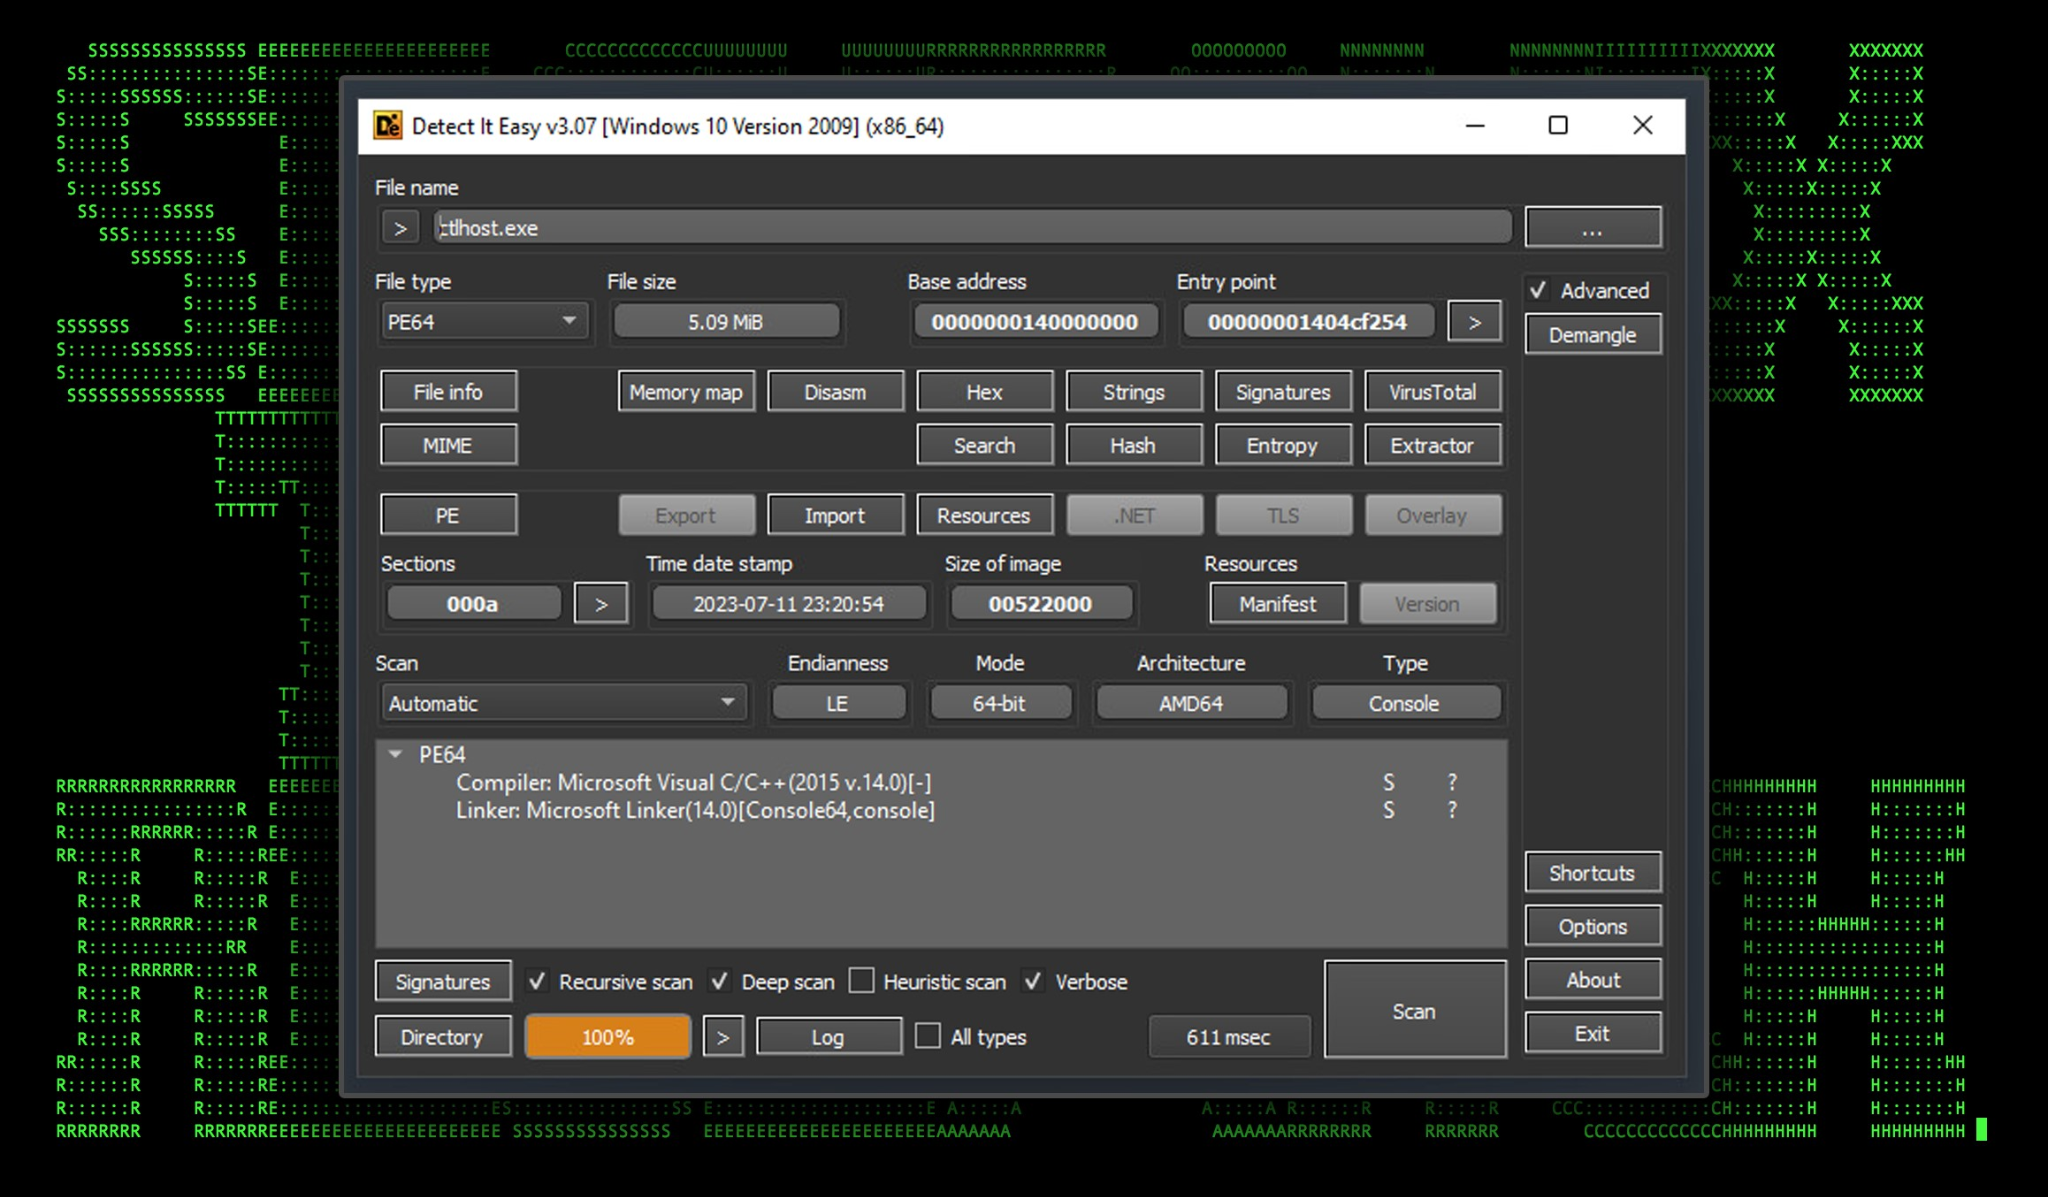Click the arrow button beside the file name

[x=400, y=228]
